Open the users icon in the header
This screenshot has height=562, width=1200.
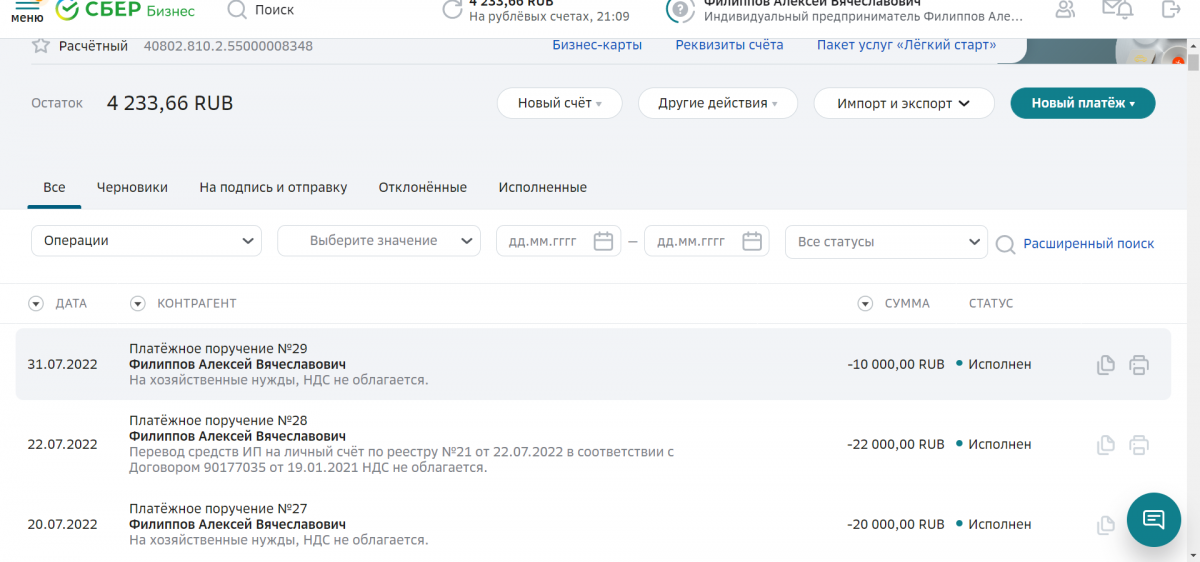pos(1065,10)
